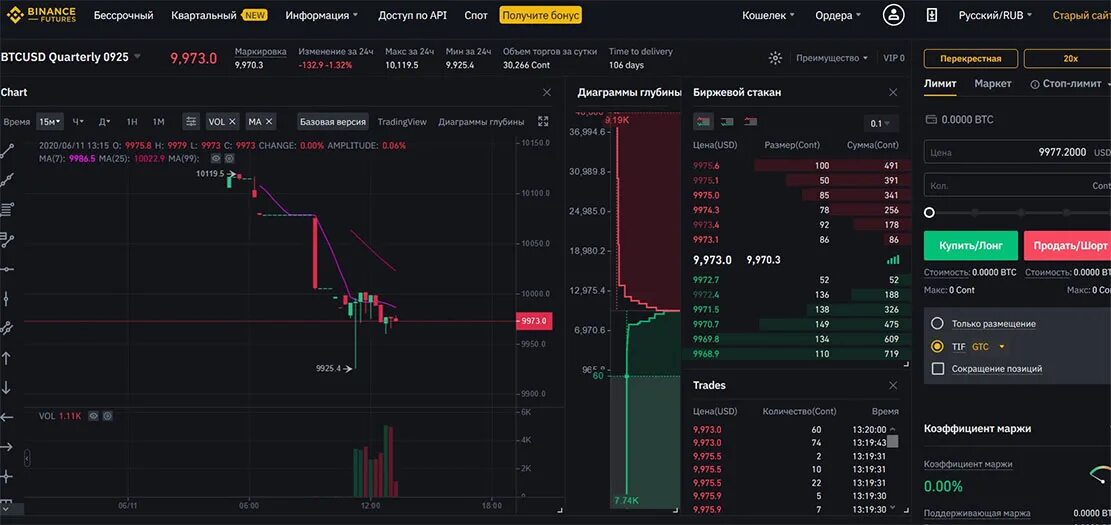Close the Chart panel
This screenshot has width=1111, height=525.
point(547,92)
